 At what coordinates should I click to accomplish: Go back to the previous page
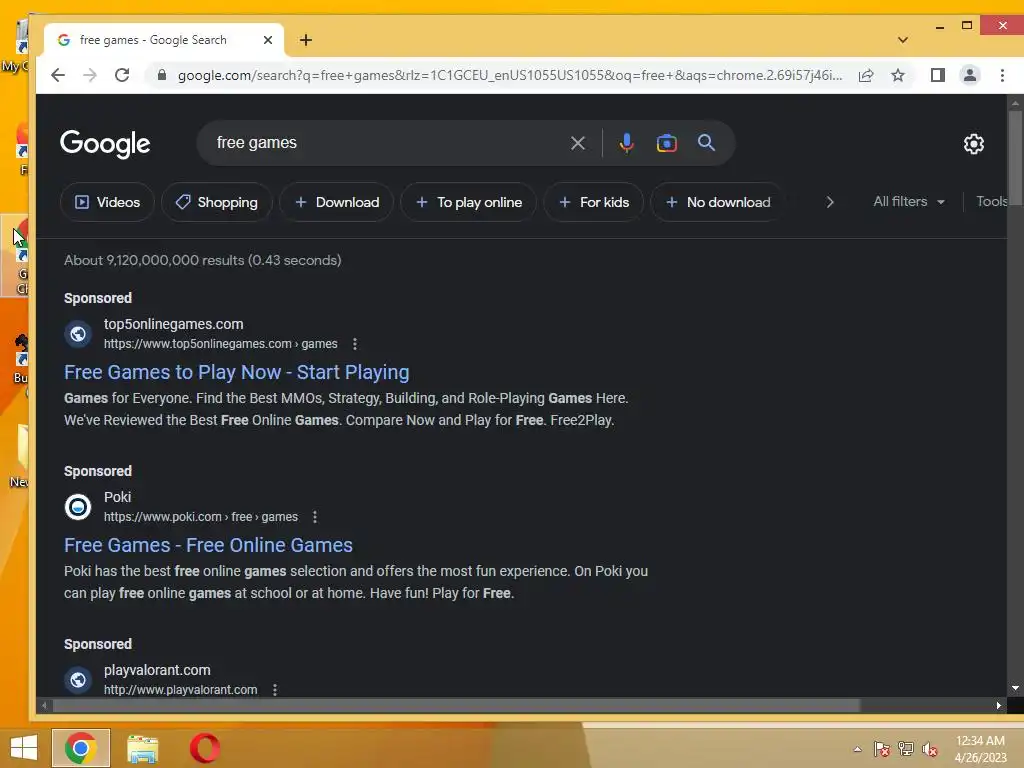[x=57, y=75]
